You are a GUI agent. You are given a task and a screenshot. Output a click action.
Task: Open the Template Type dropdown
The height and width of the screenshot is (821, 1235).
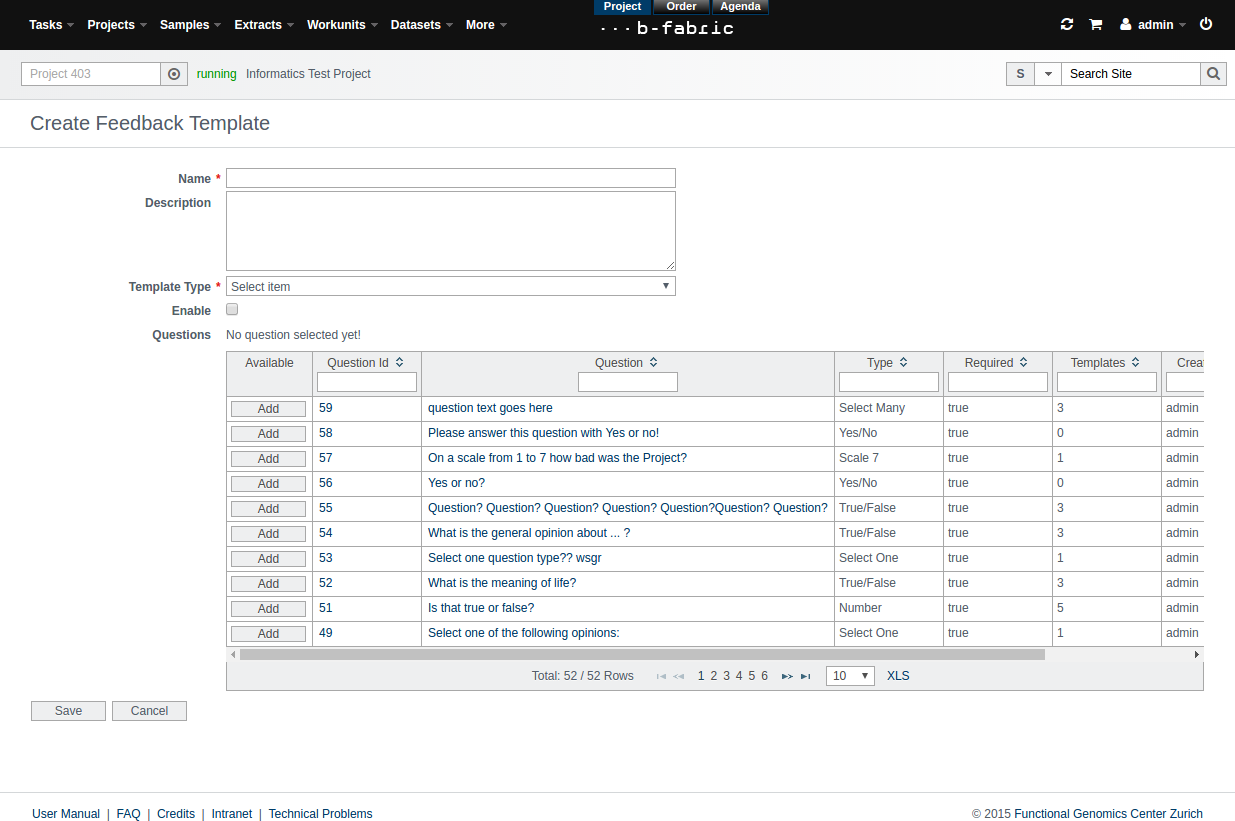point(450,286)
